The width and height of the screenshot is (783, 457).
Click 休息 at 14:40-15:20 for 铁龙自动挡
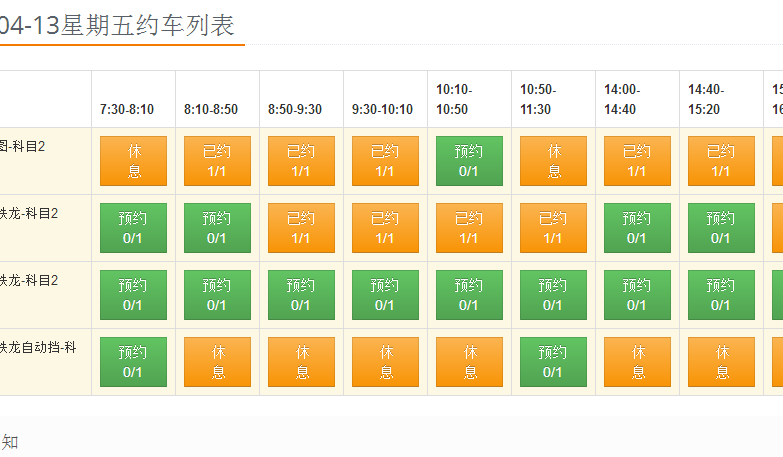pyautogui.click(x=721, y=362)
